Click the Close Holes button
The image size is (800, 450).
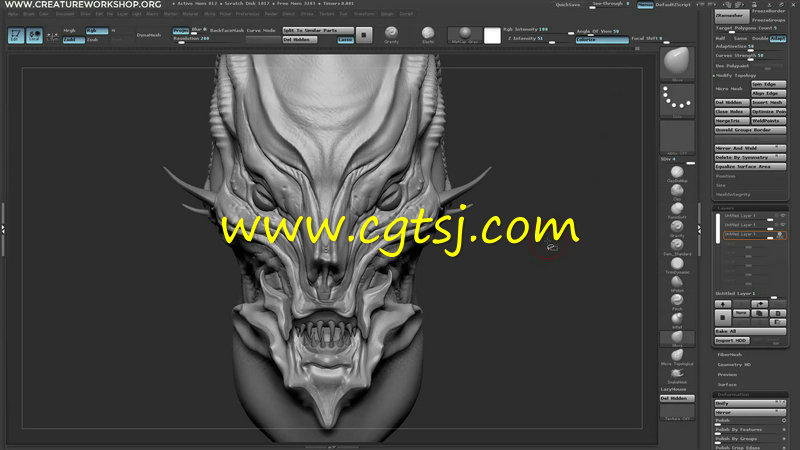(732, 111)
